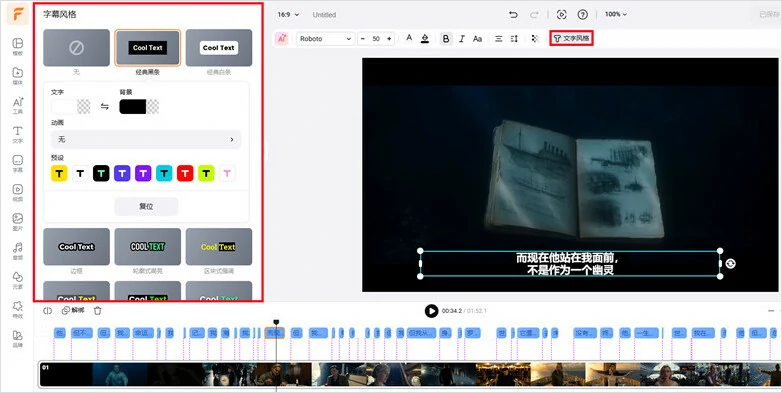Open the 特效 effects sidebar icon

coord(17,309)
